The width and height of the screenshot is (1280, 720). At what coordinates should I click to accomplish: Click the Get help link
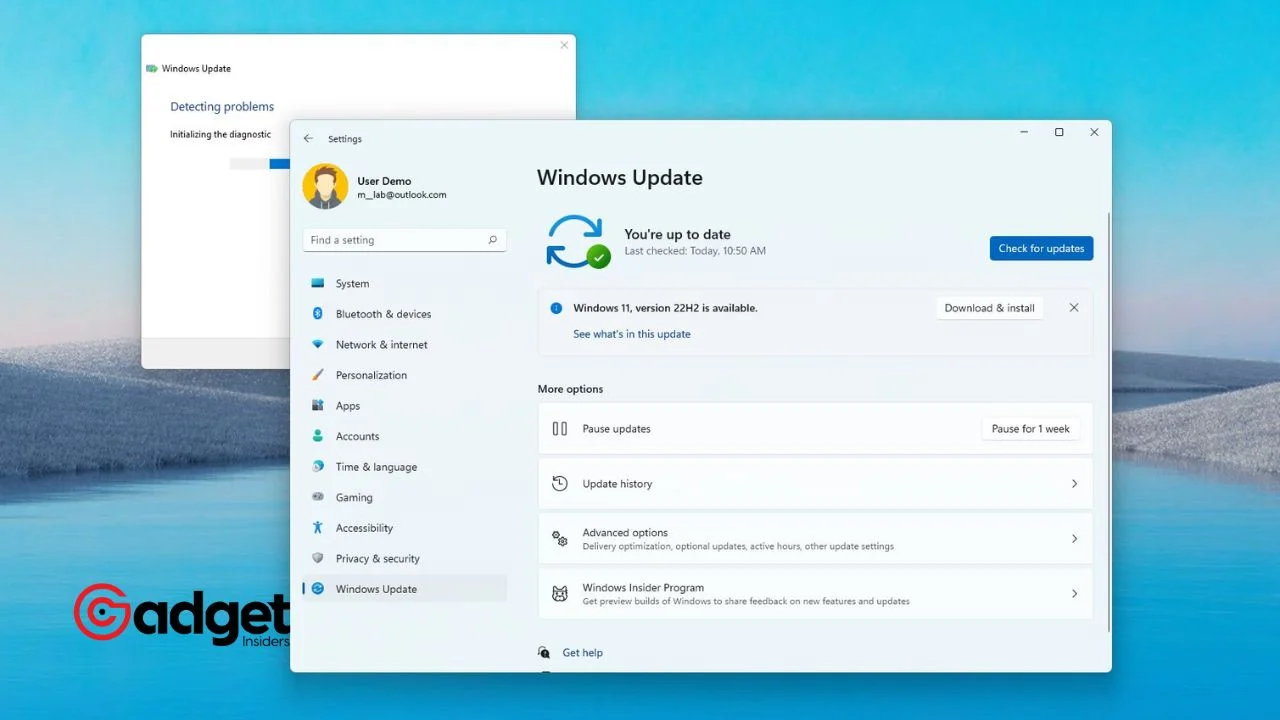pyautogui.click(x=582, y=653)
